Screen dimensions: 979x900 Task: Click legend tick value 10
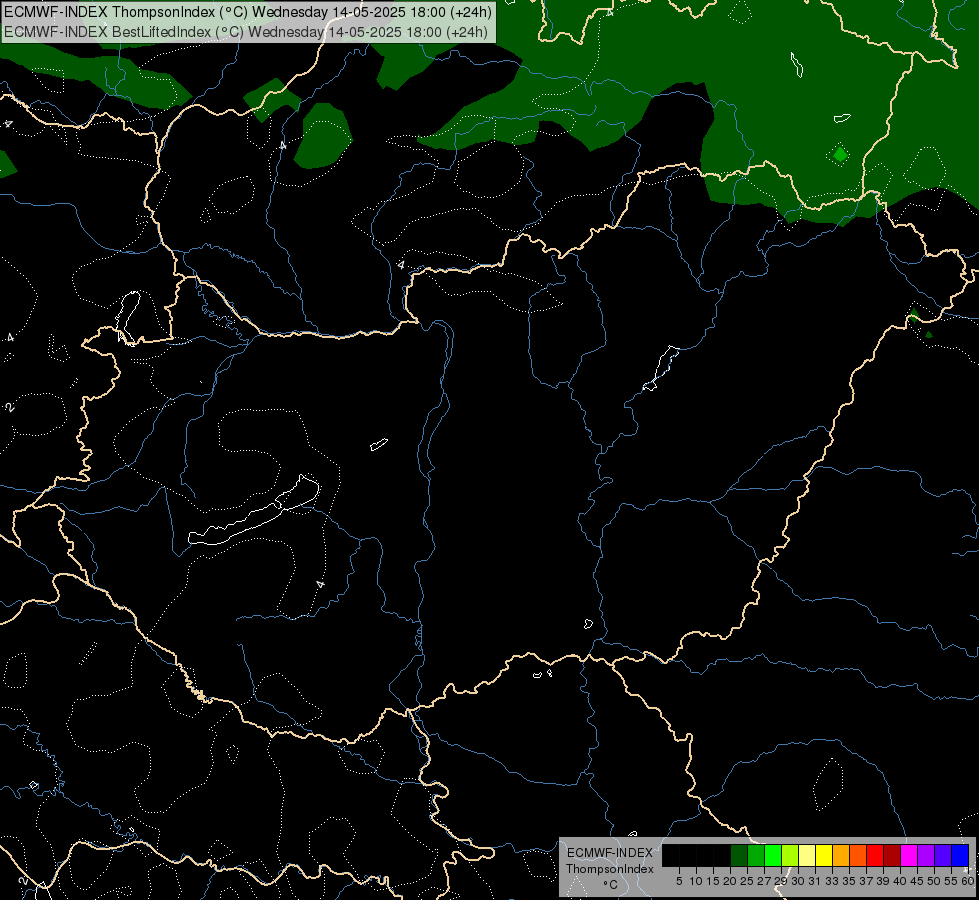click(x=696, y=881)
